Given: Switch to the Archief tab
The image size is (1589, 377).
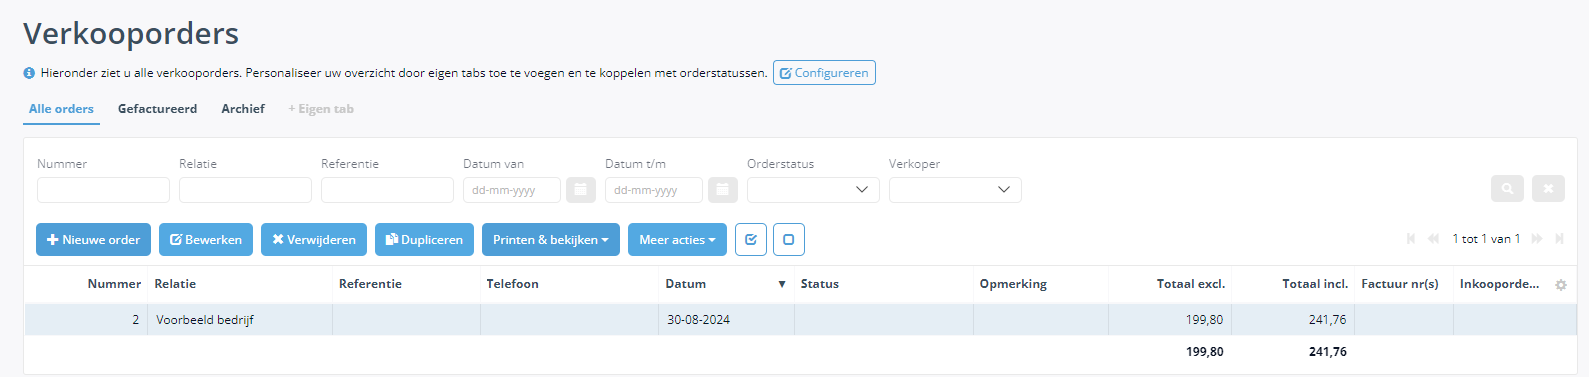Looking at the screenshot, I should point(243,109).
